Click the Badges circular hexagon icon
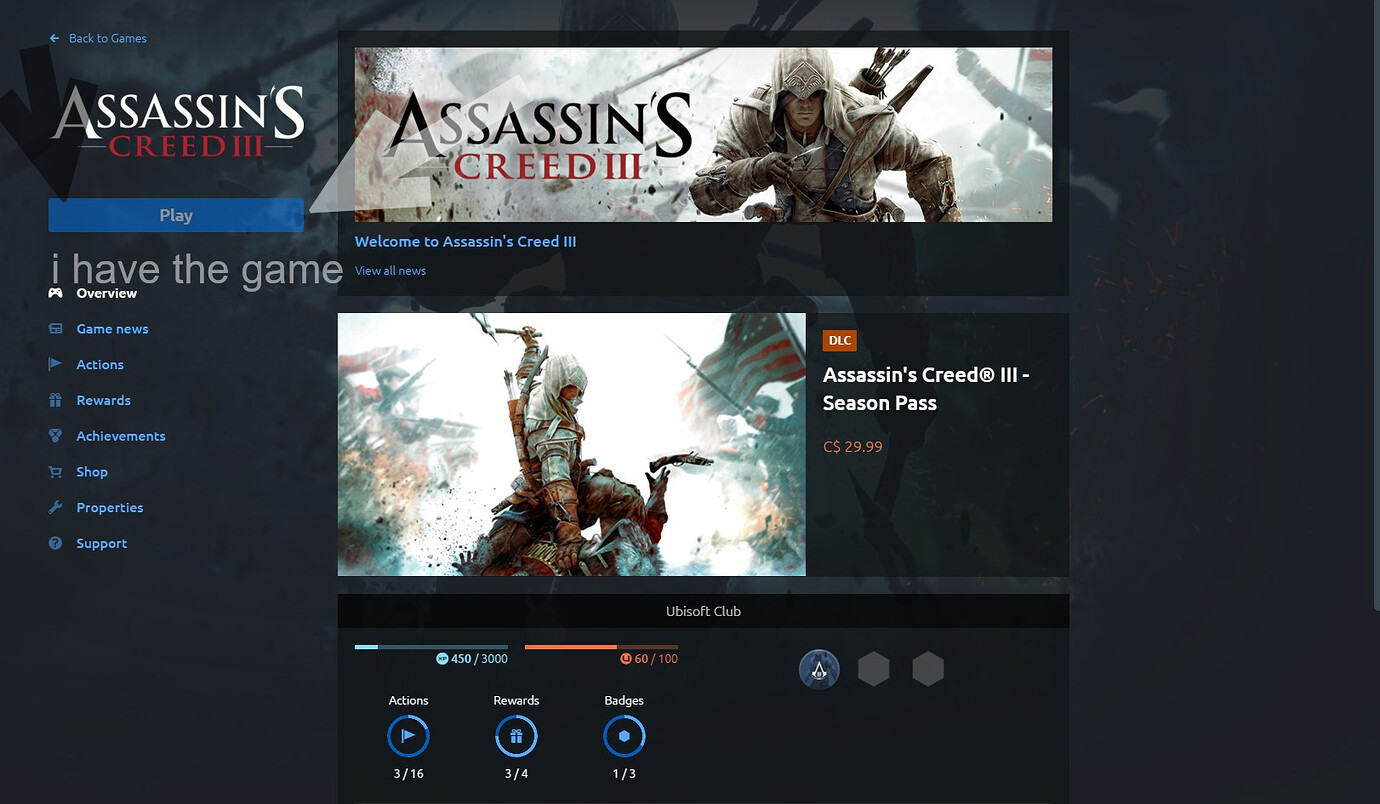Image resolution: width=1380 pixels, height=804 pixels. click(624, 737)
